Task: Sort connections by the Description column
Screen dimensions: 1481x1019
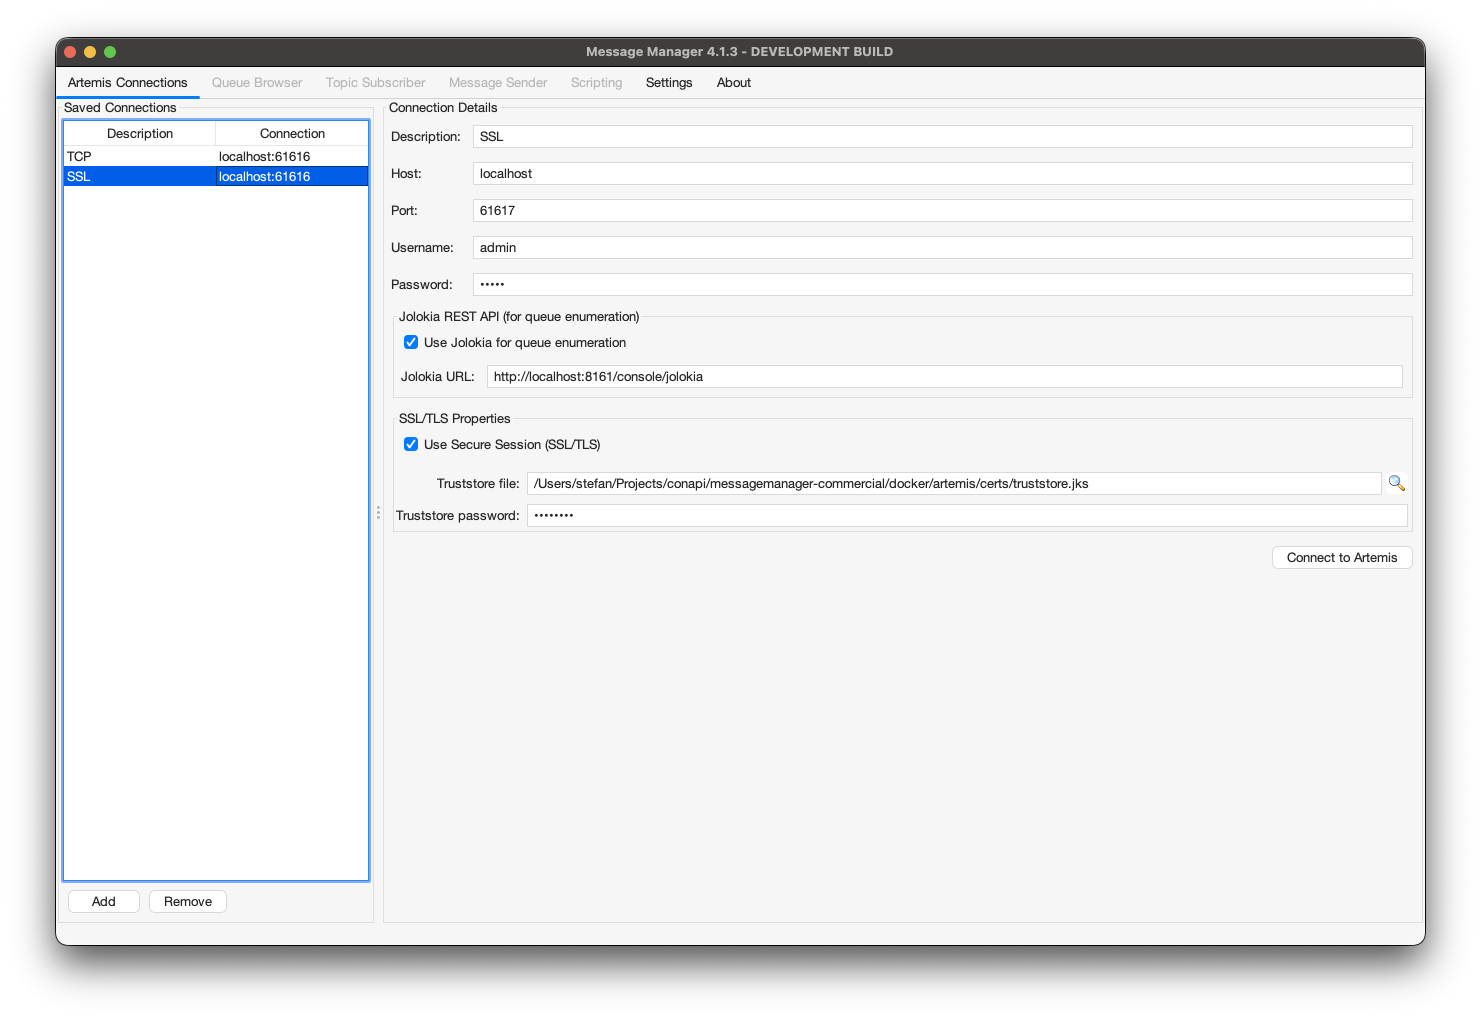Action: [139, 132]
